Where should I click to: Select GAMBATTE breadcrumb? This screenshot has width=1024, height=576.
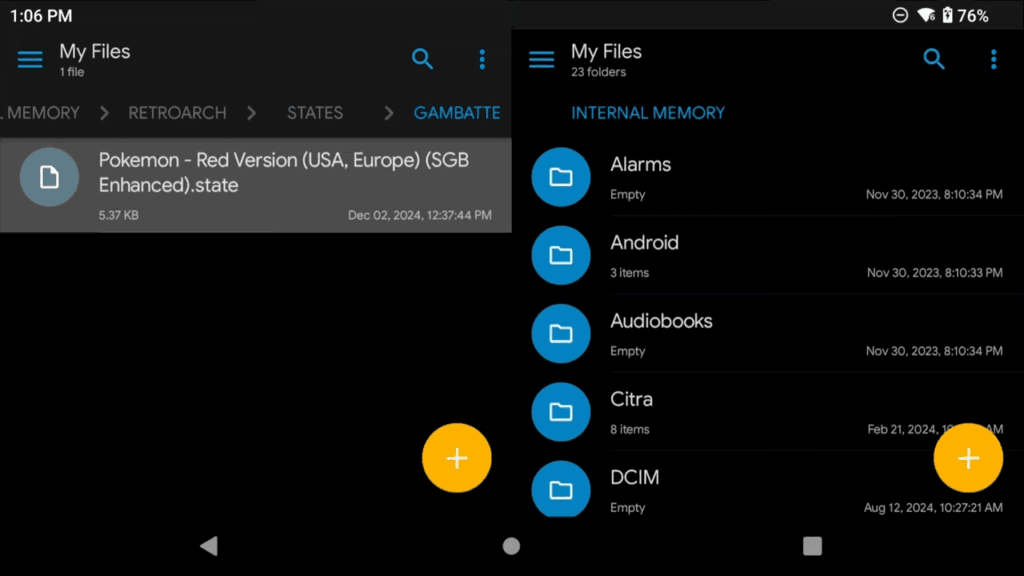point(457,113)
